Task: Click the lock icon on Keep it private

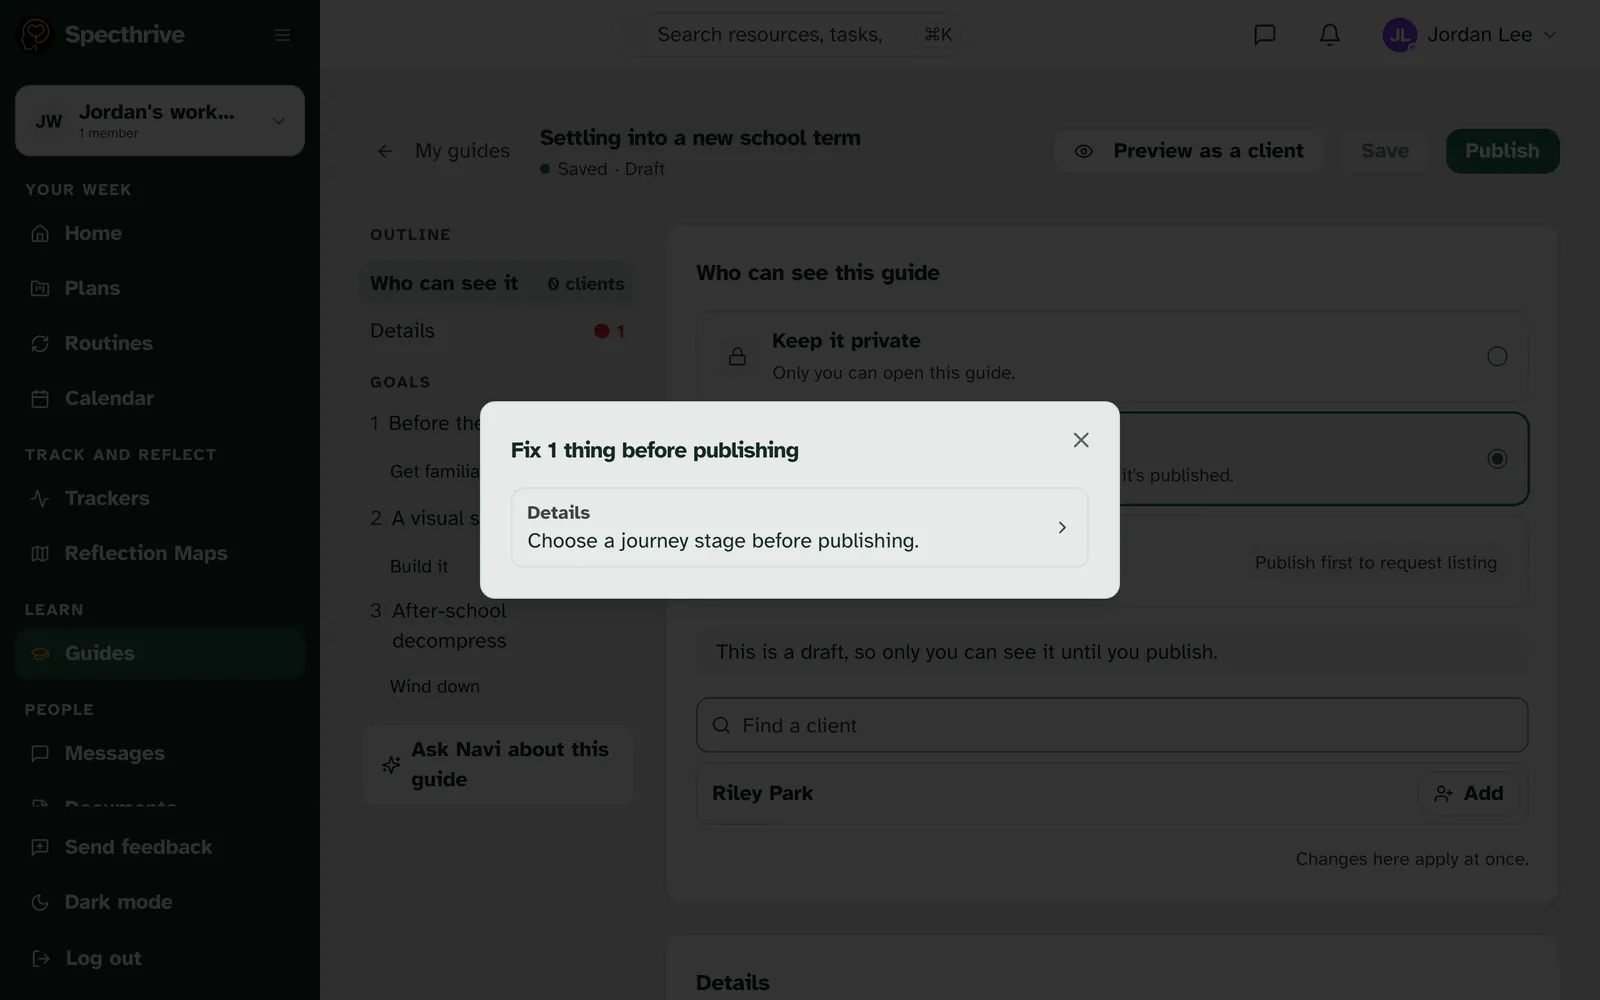Action: click(x=737, y=356)
